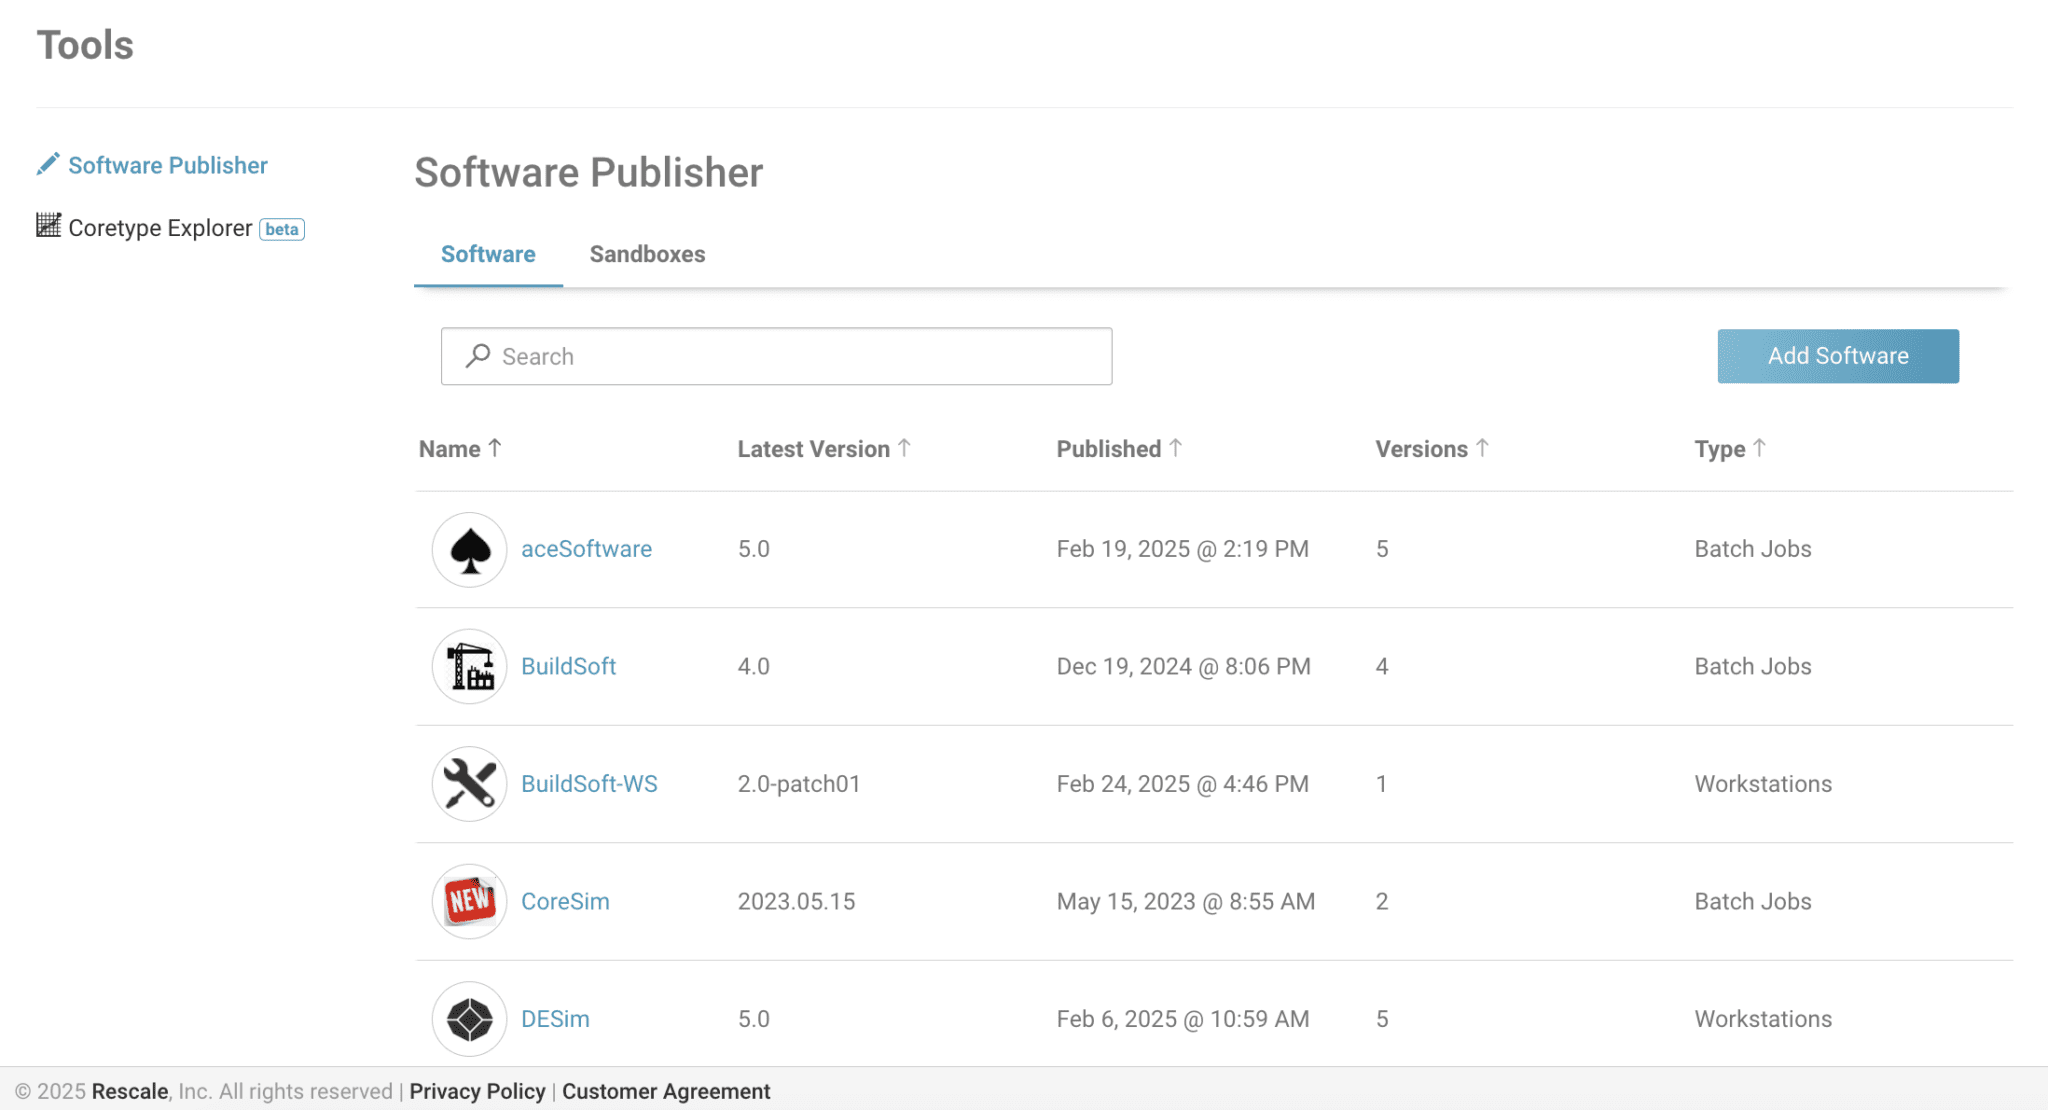This screenshot has width=2048, height=1110.
Task: Switch to the Sandboxes tab
Action: click(647, 254)
